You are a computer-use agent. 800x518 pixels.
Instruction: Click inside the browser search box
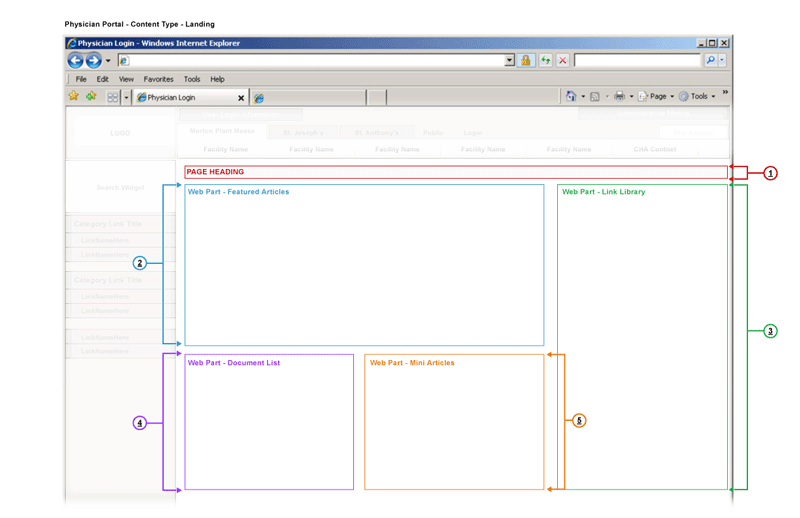coord(637,60)
